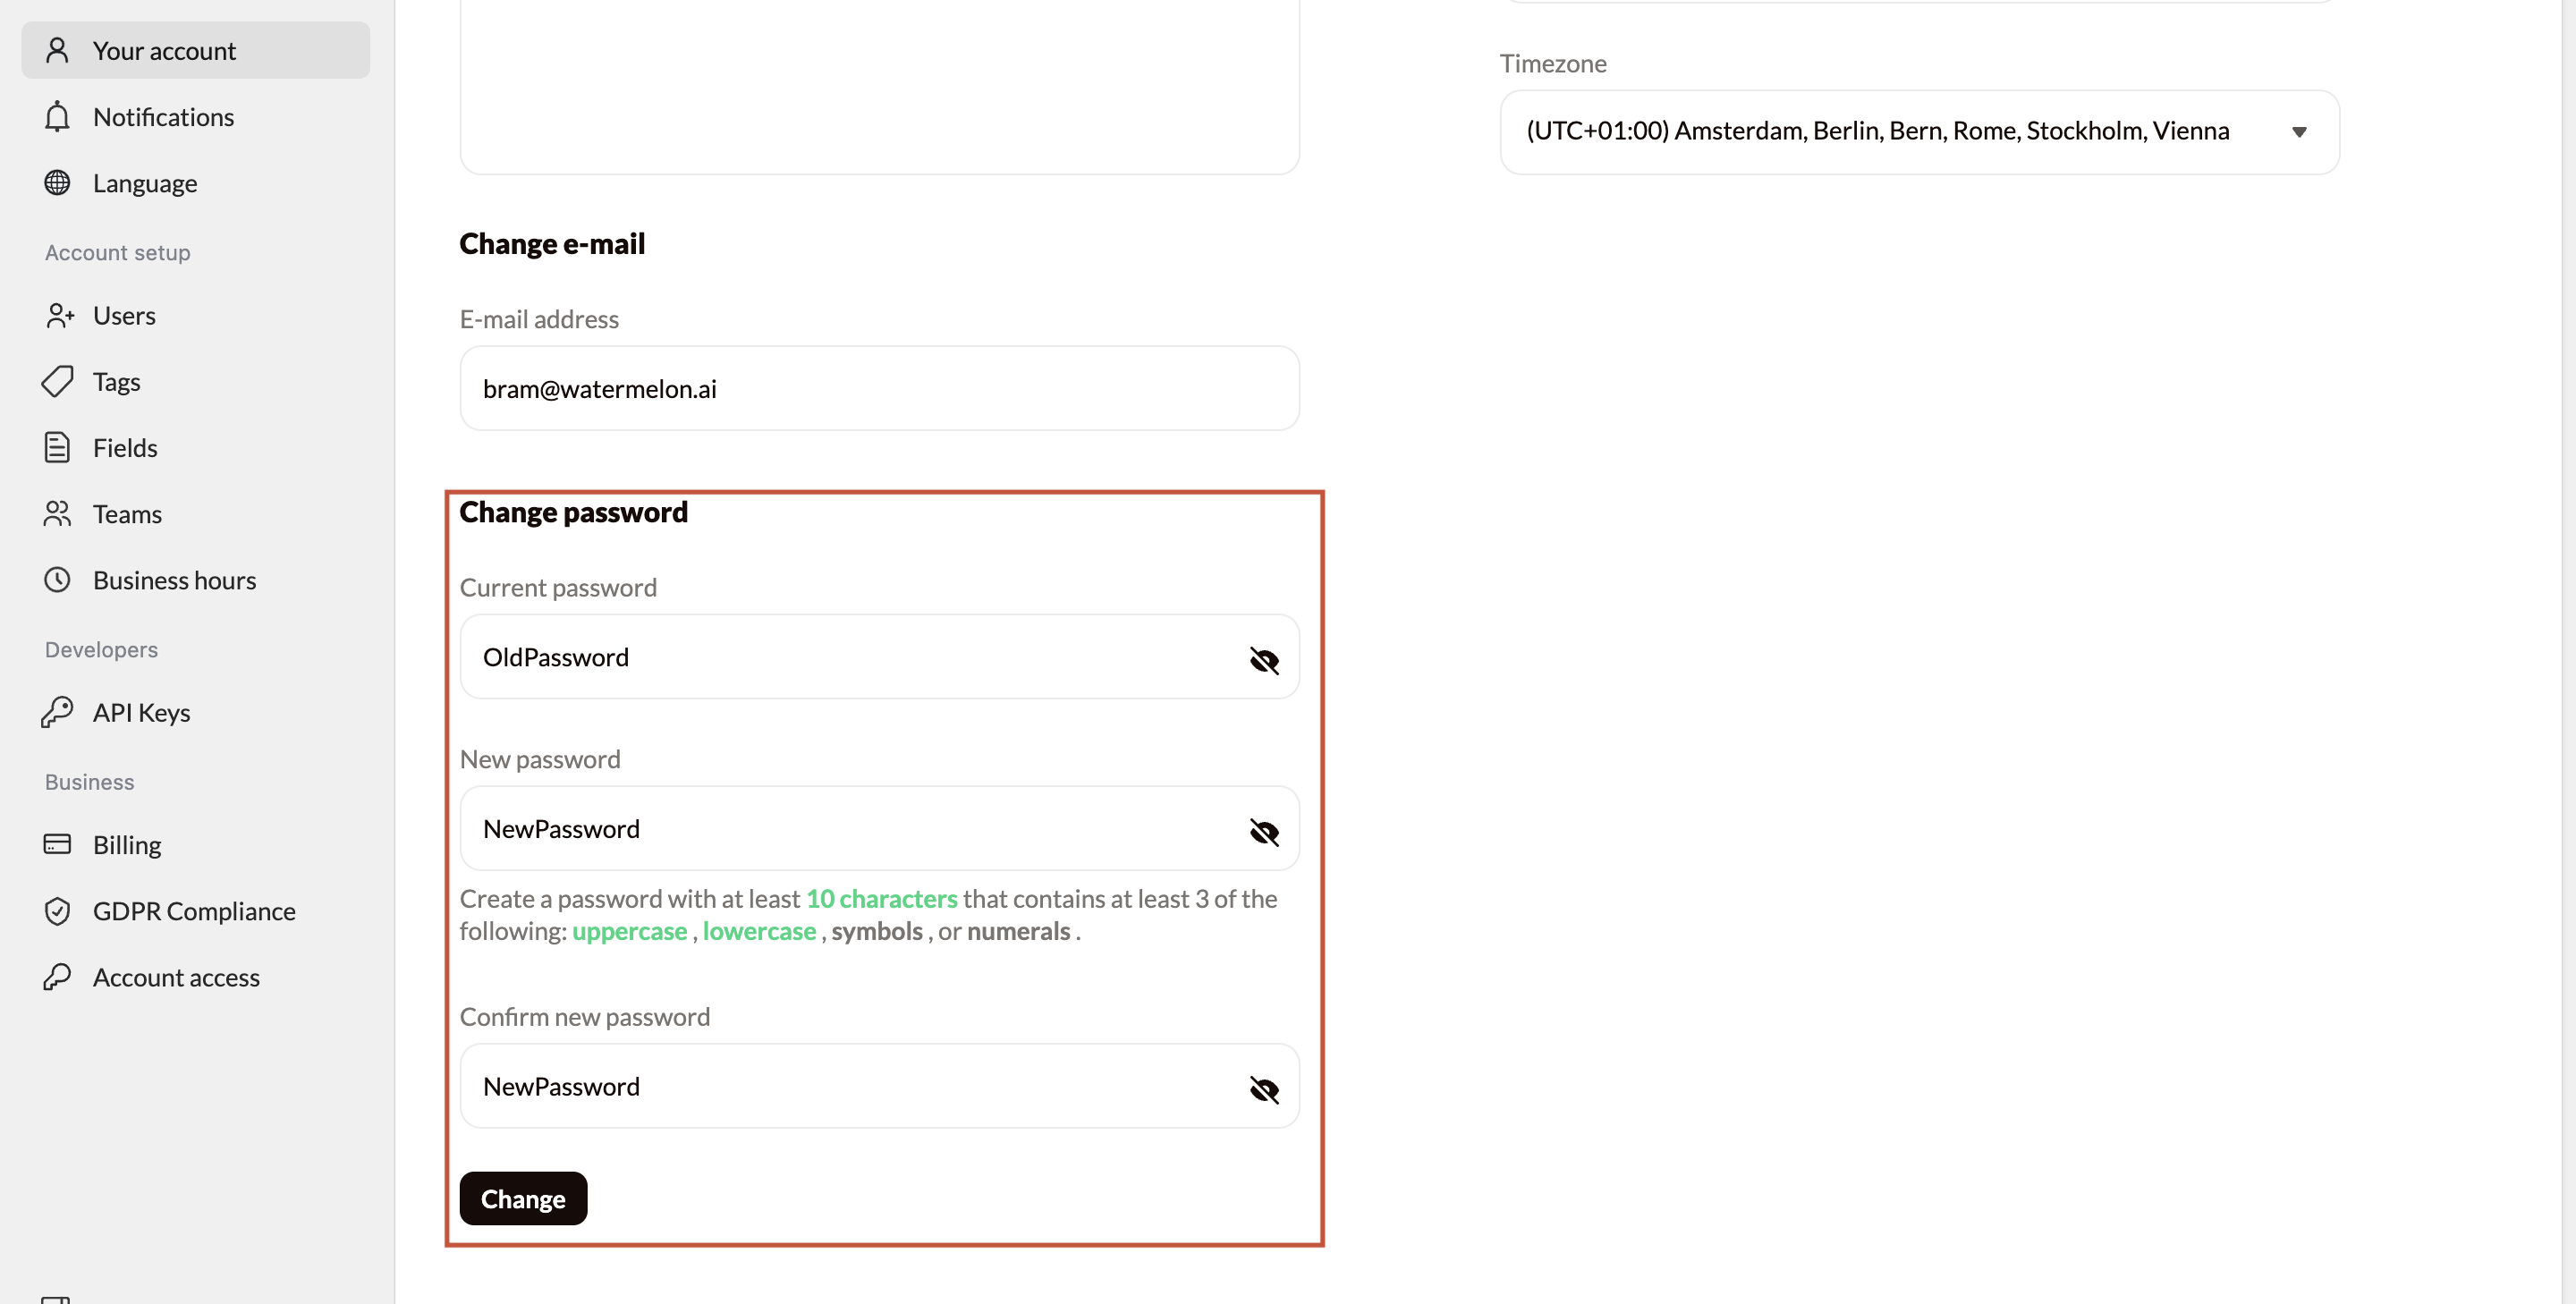Select Your account highlighted item

coord(164,49)
